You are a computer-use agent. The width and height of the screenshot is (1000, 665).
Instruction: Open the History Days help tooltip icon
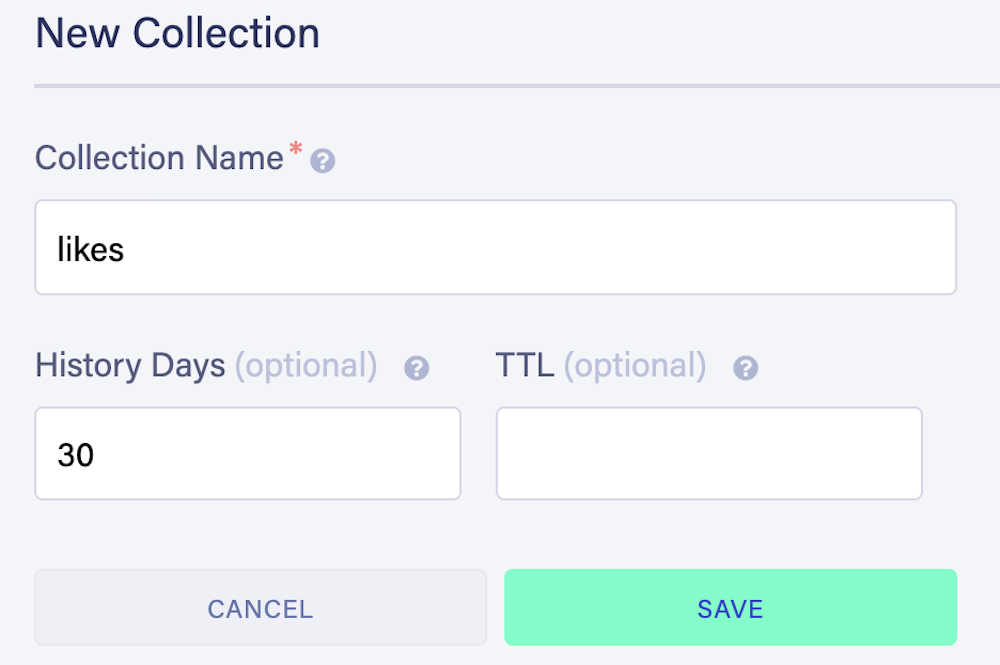coord(416,369)
